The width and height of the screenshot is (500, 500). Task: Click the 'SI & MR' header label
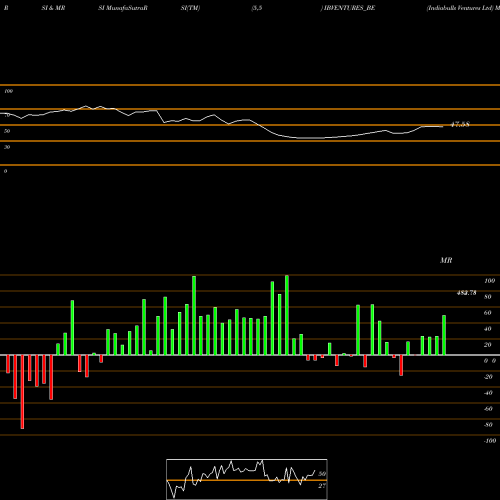(53, 8)
